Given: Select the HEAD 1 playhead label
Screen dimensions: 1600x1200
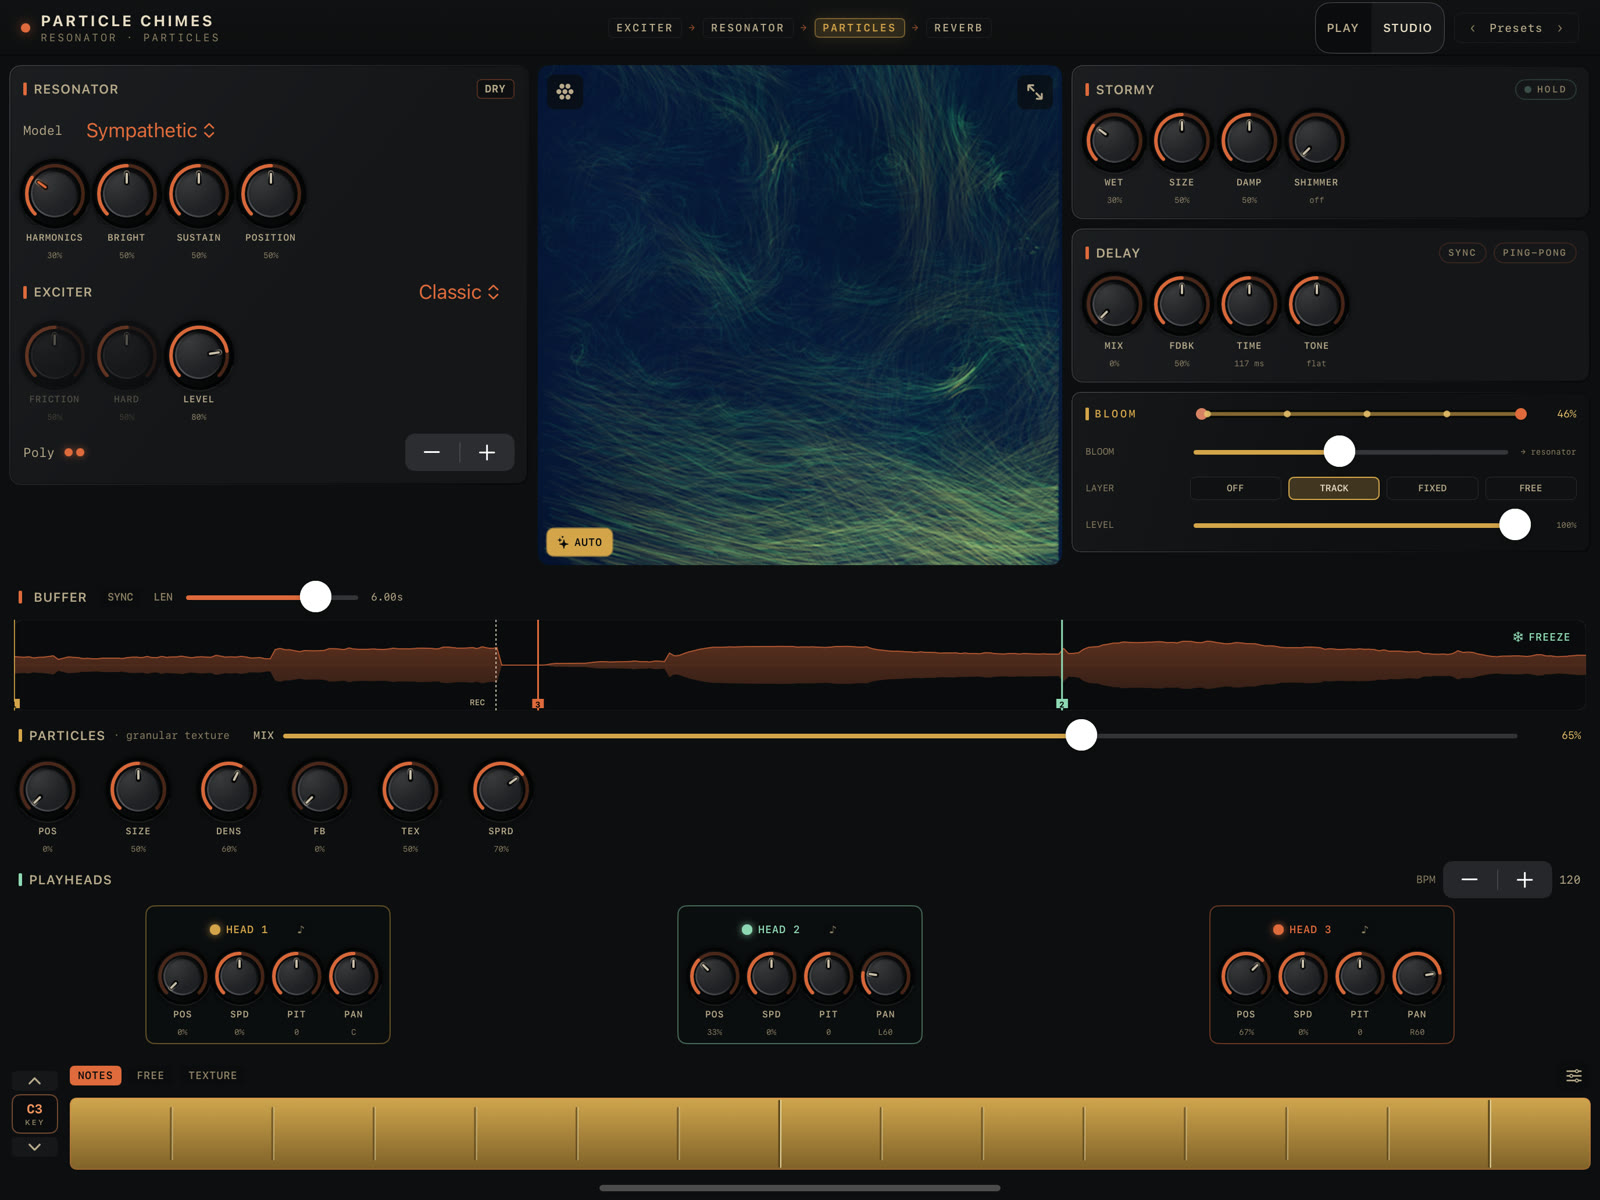Looking at the screenshot, I should point(247,930).
